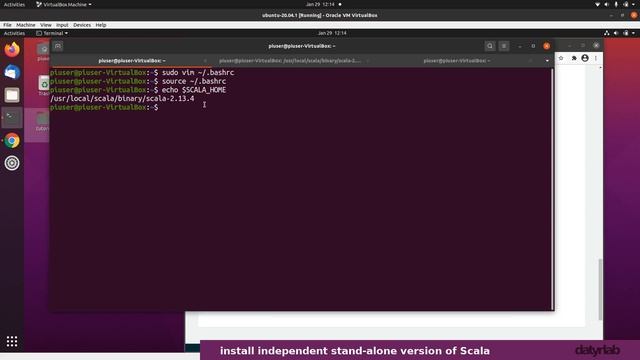Launch Thunderbird mail from the dock
Image resolution: width=640 pixels, height=360 pixels.
pos(12,72)
